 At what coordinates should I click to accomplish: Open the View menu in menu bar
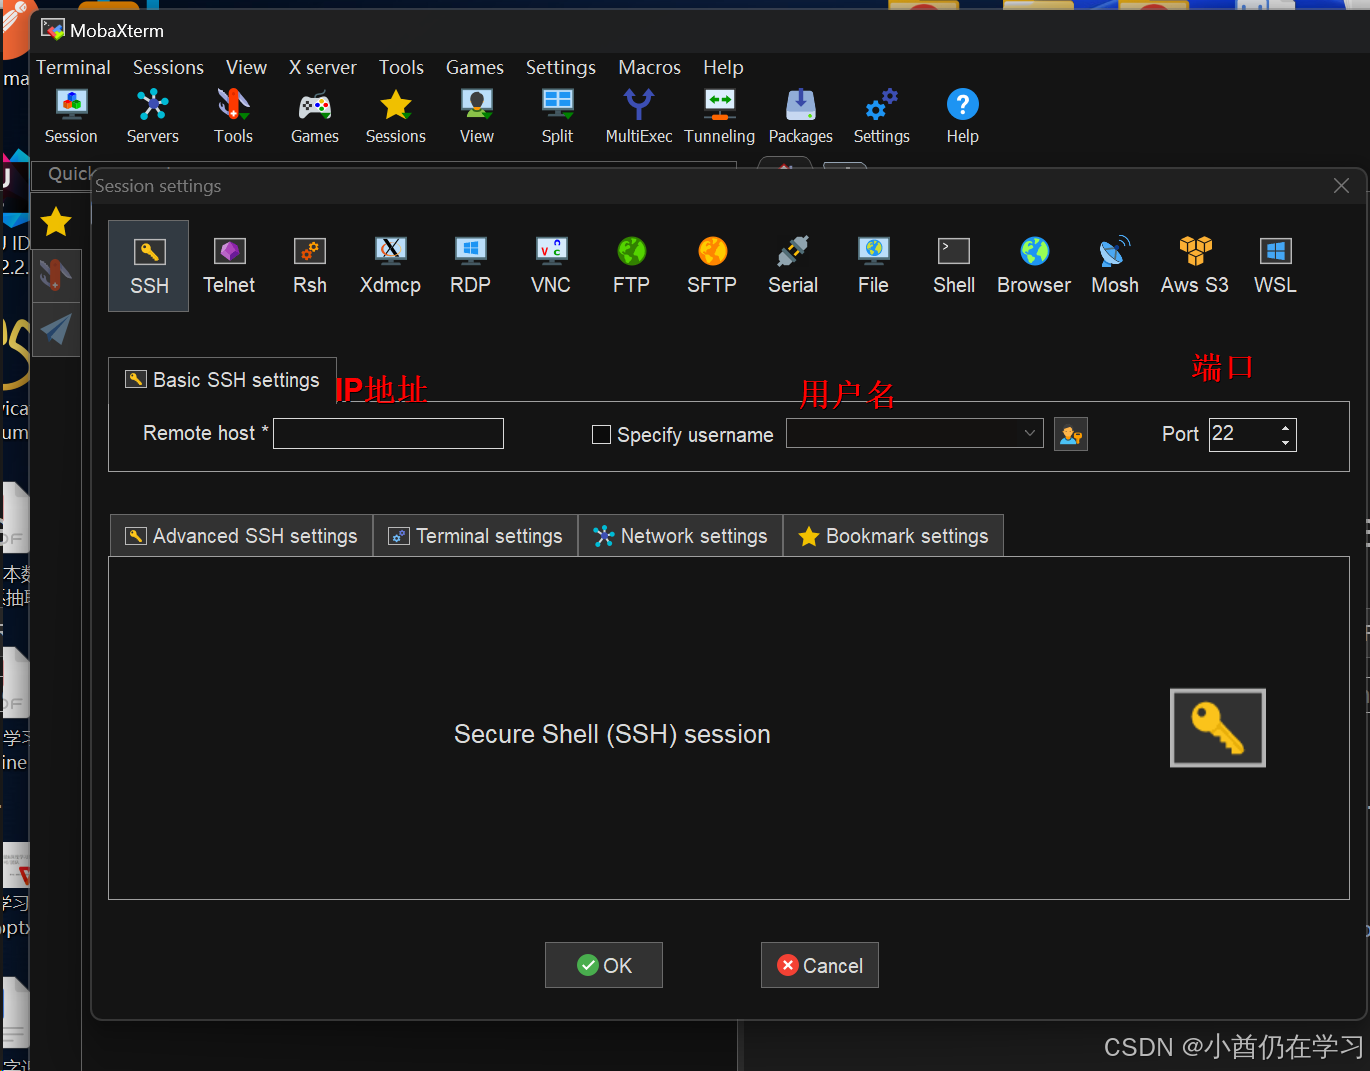point(246,67)
